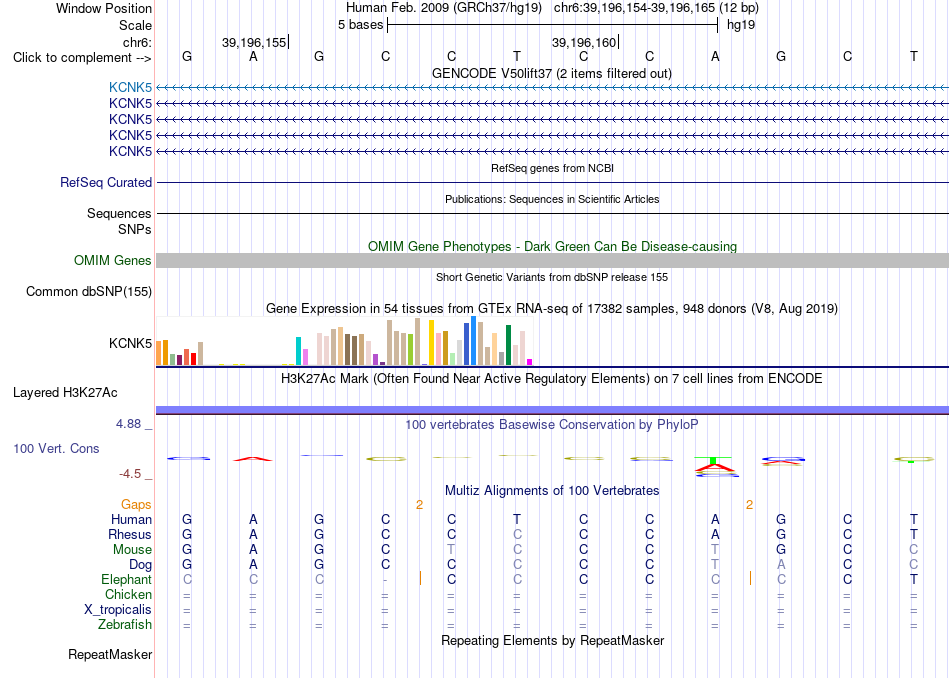Screen dimensions: 950x678
Task: Click the Layered H3K27Ac track label
Action: click(65, 393)
